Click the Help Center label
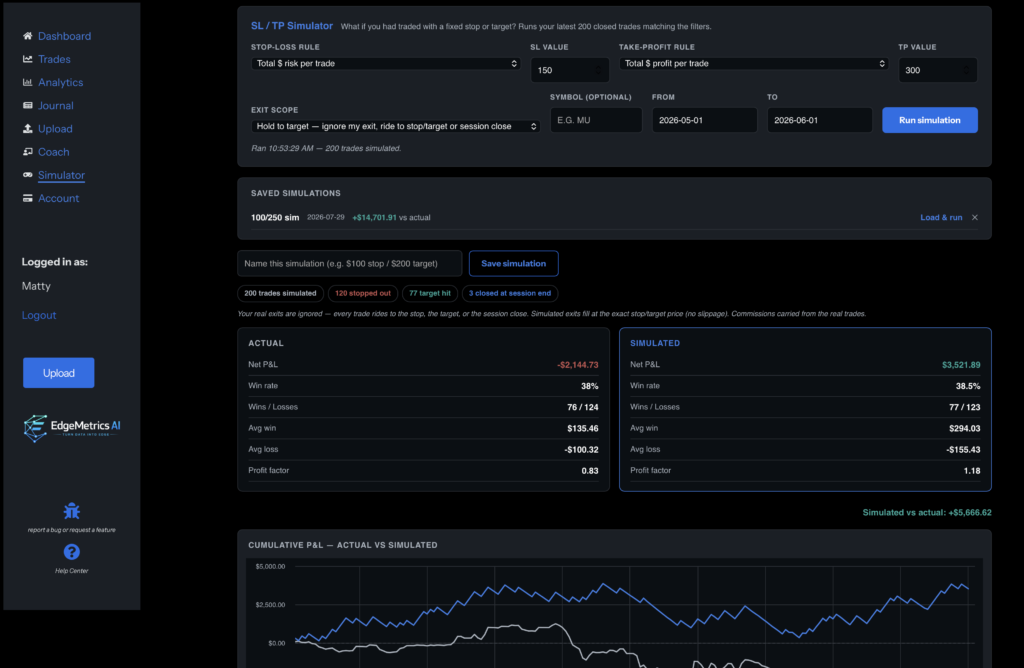Image resolution: width=1024 pixels, height=668 pixels. point(72,571)
